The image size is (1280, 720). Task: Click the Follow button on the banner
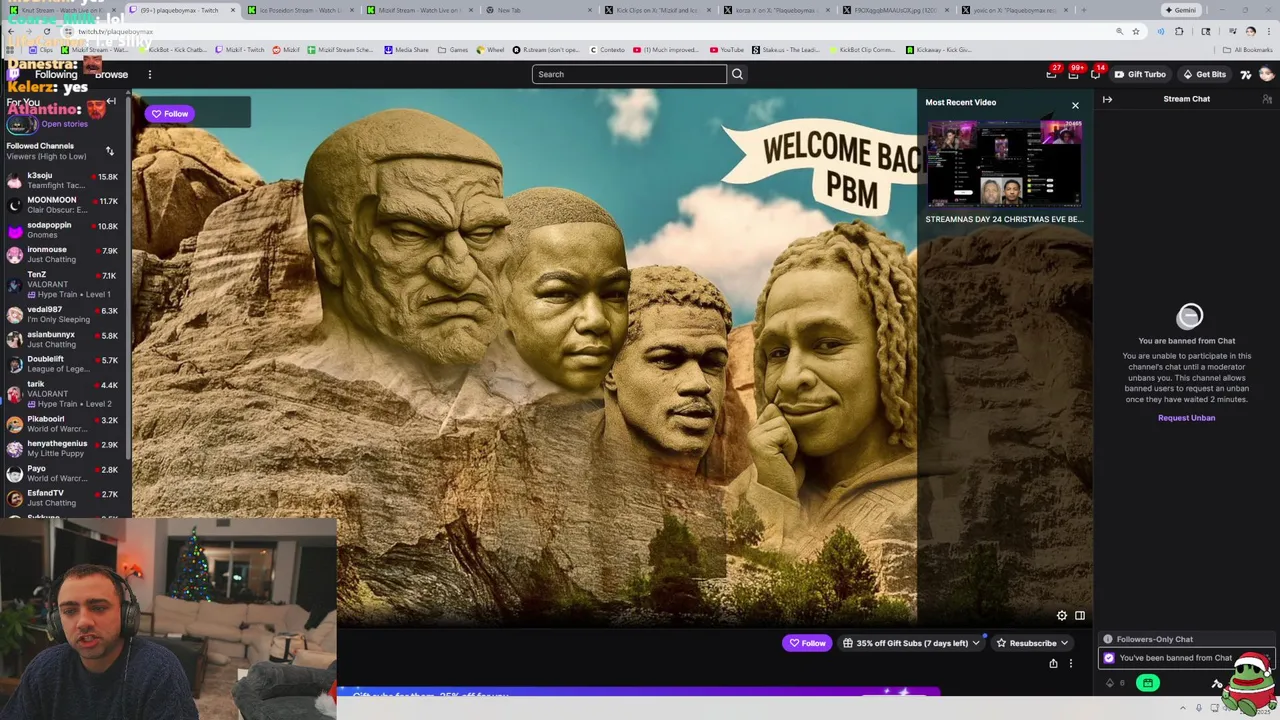click(x=170, y=114)
